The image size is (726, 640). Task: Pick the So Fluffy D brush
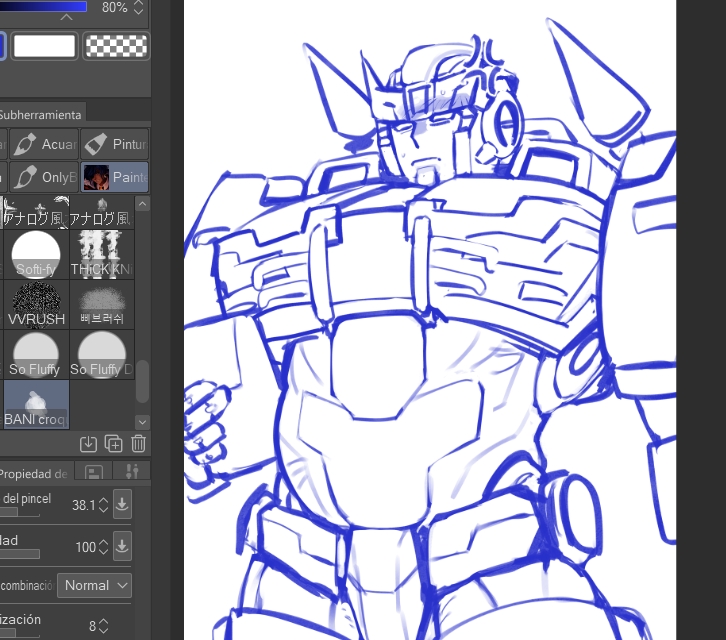point(101,354)
